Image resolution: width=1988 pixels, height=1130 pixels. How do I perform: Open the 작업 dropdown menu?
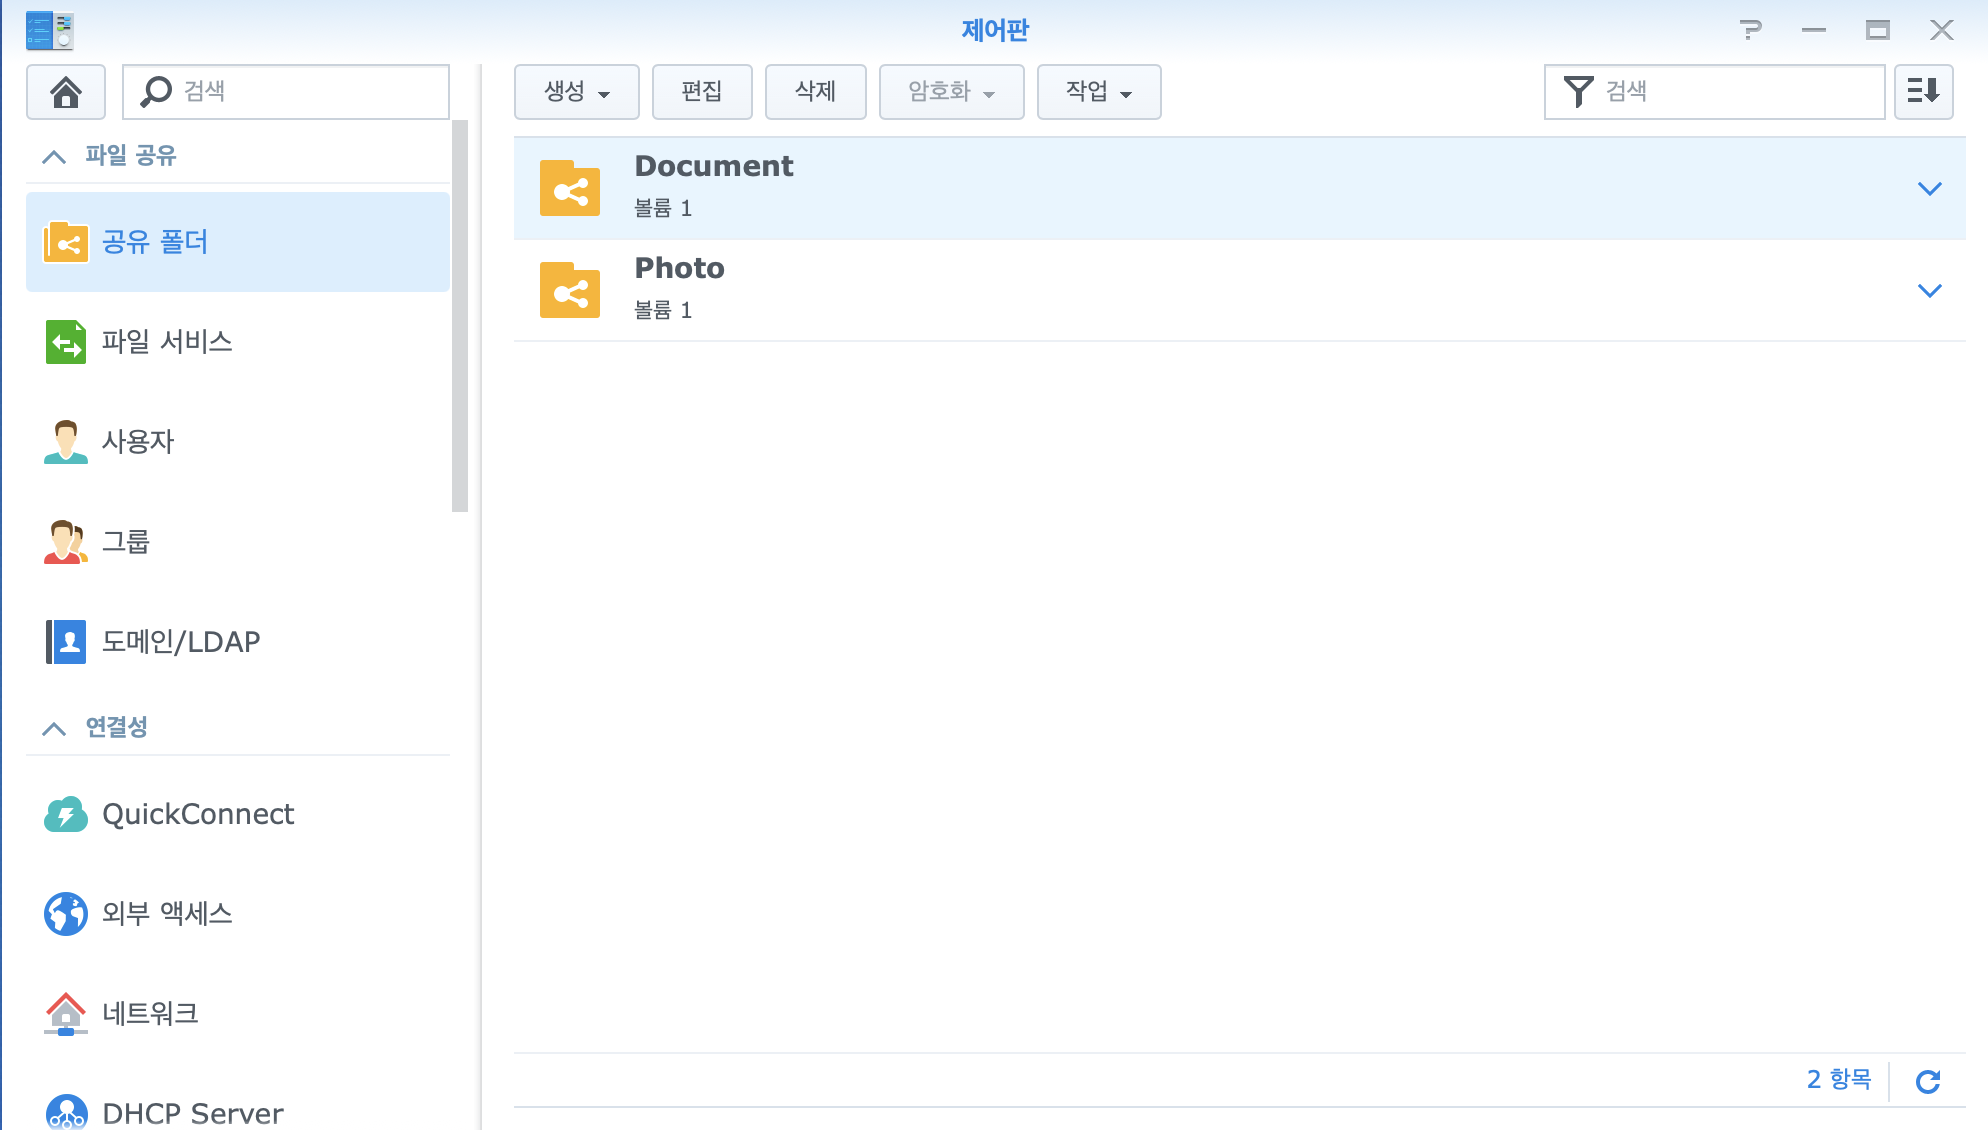tap(1098, 92)
